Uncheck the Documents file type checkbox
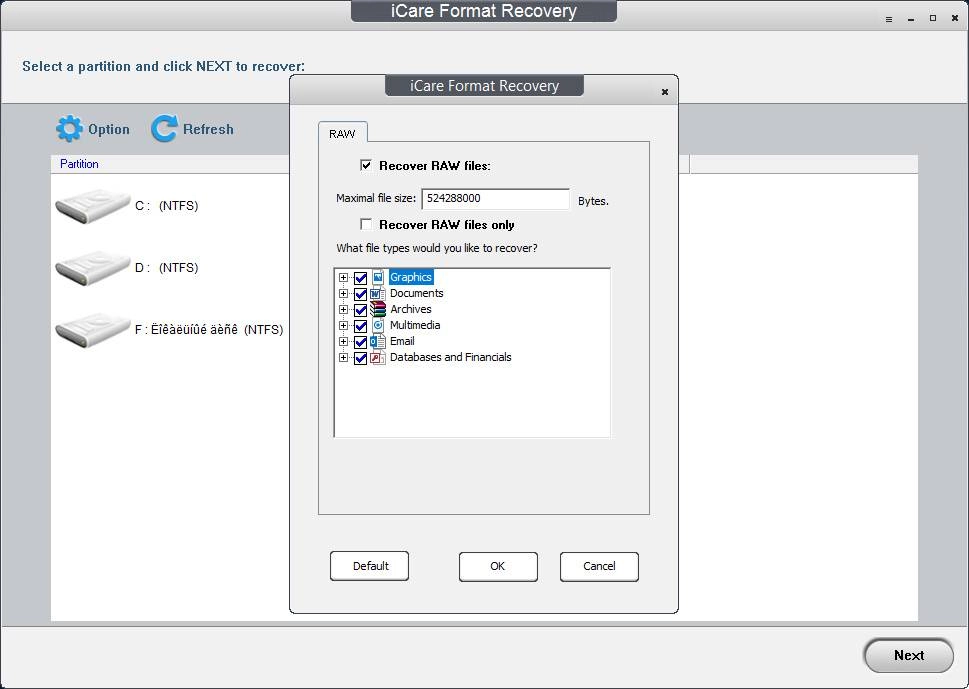The height and width of the screenshot is (689, 969). (360, 294)
